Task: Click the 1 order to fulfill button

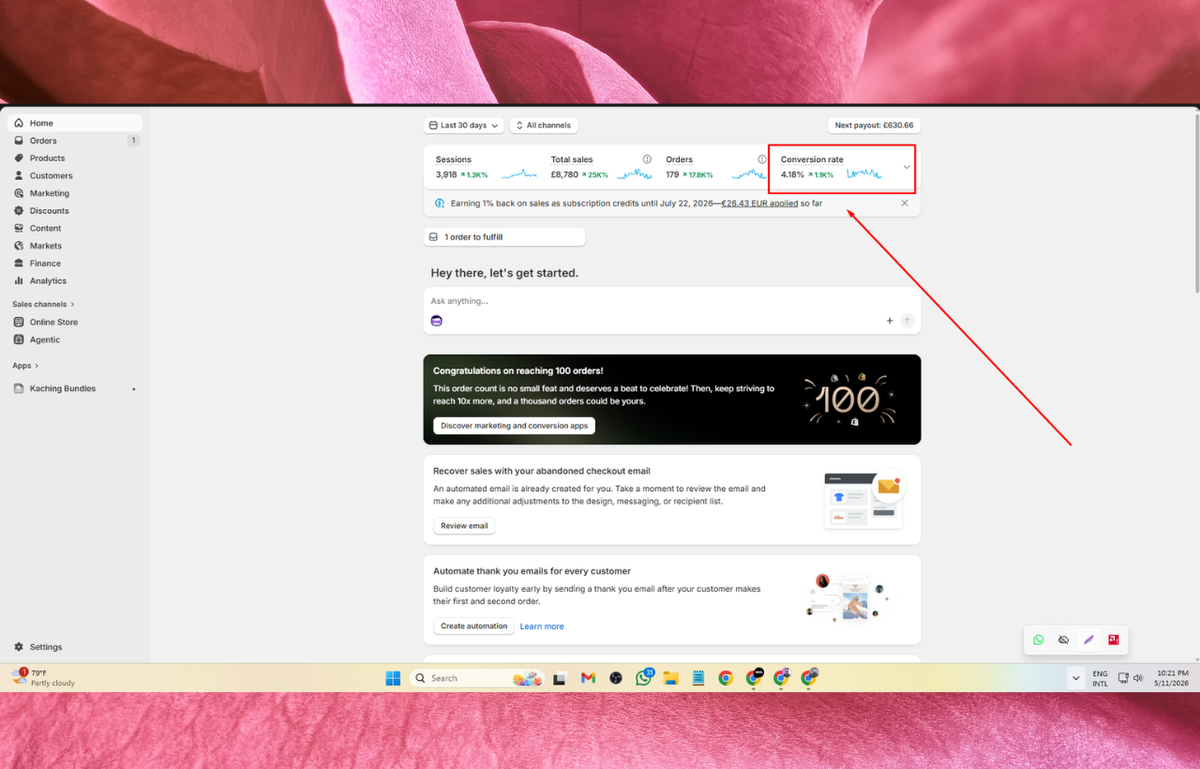Action: click(504, 237)
